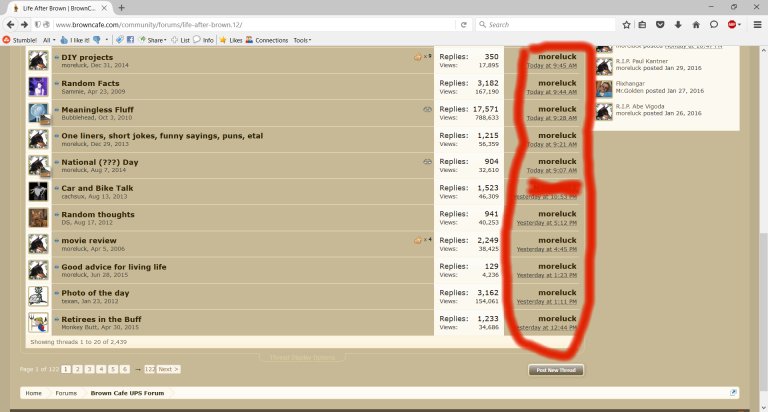Select the Life After Brown browser tab
The width and height of the screenshot is (768, 412).
(x=59, y=8)
